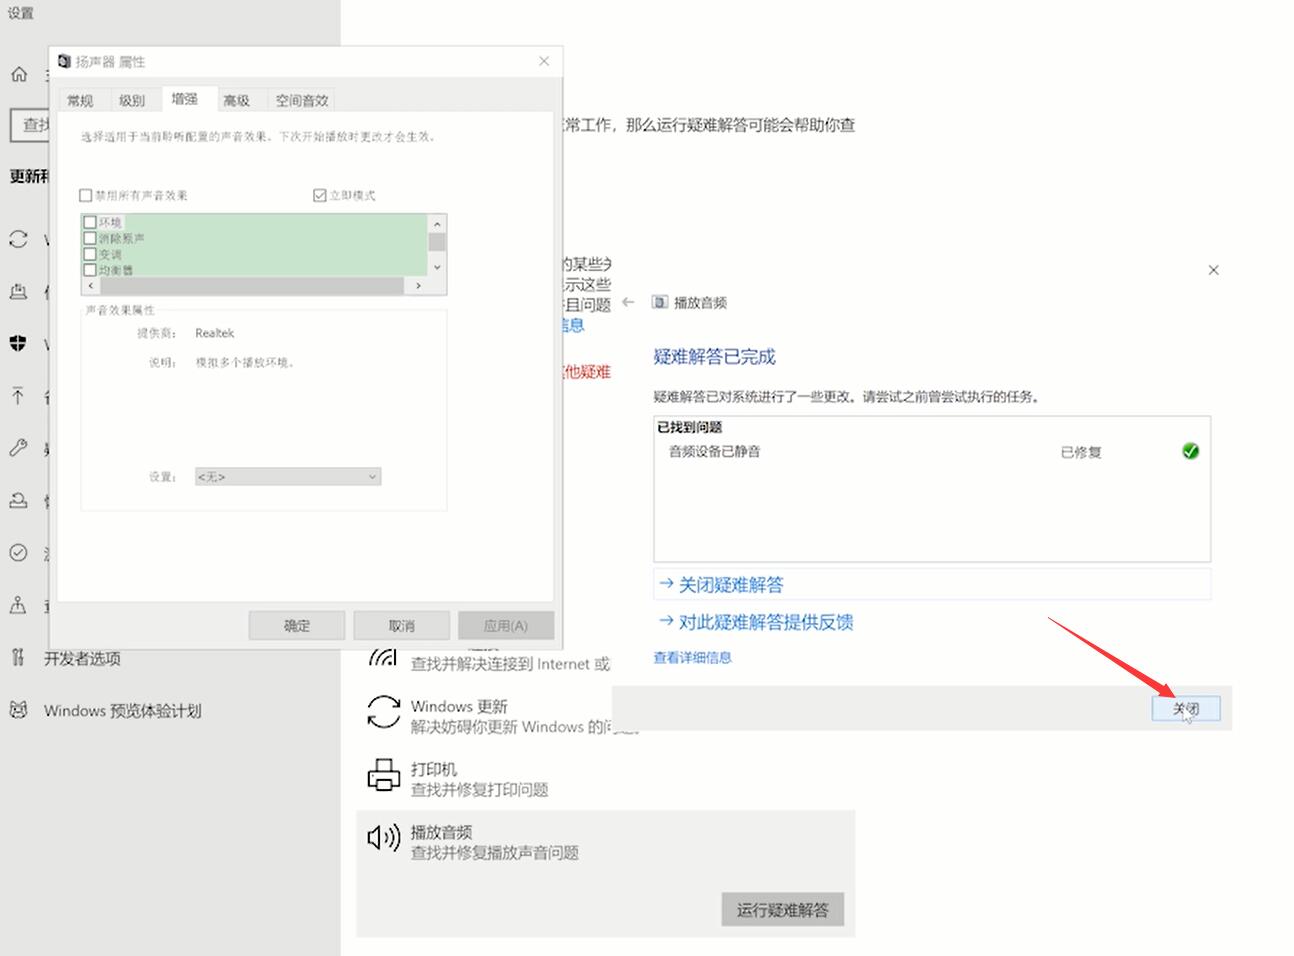Click 已修复 status text
Screen dimensions: 1294x956
click(1081, 452)
